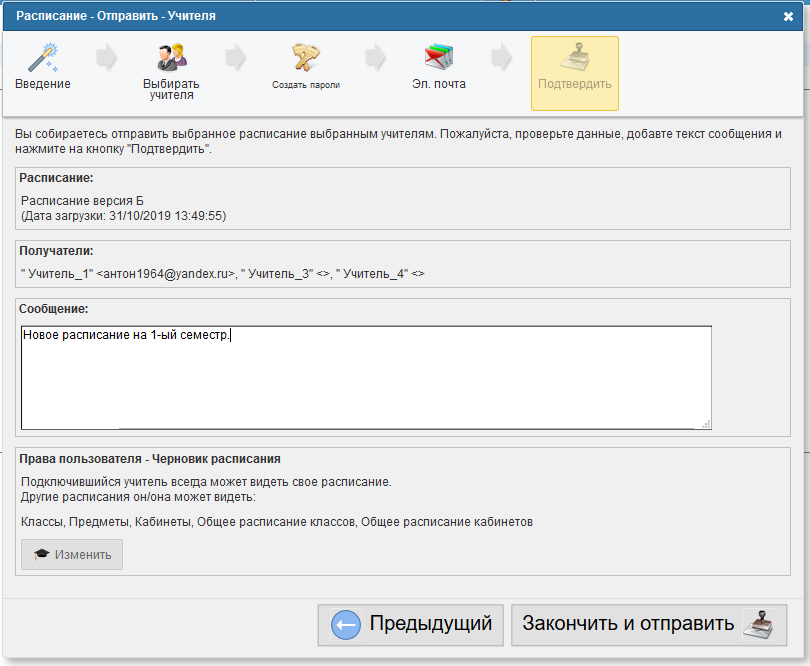The image size is (810, 666).
Task: Click the graduation cap icon on Изменить
Action: 41,555
